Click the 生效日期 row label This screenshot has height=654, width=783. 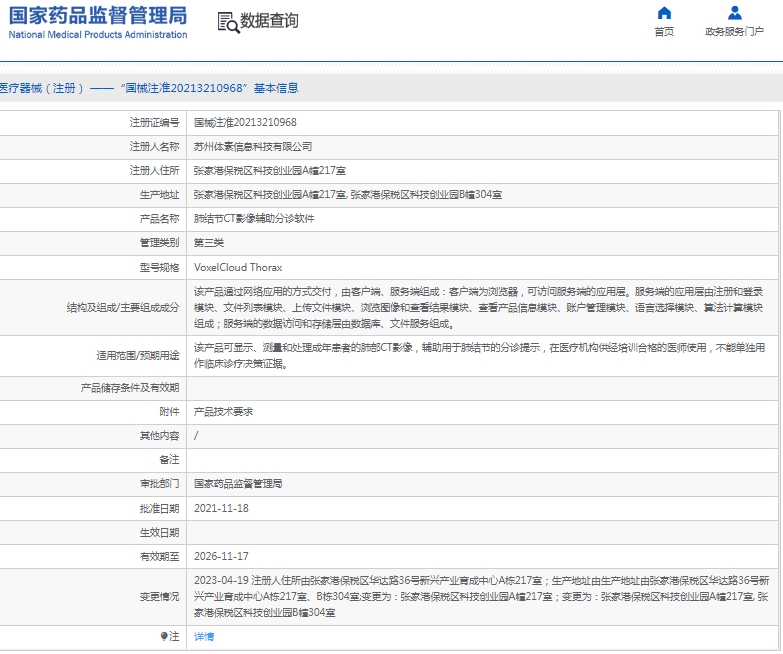coord(159,533)
